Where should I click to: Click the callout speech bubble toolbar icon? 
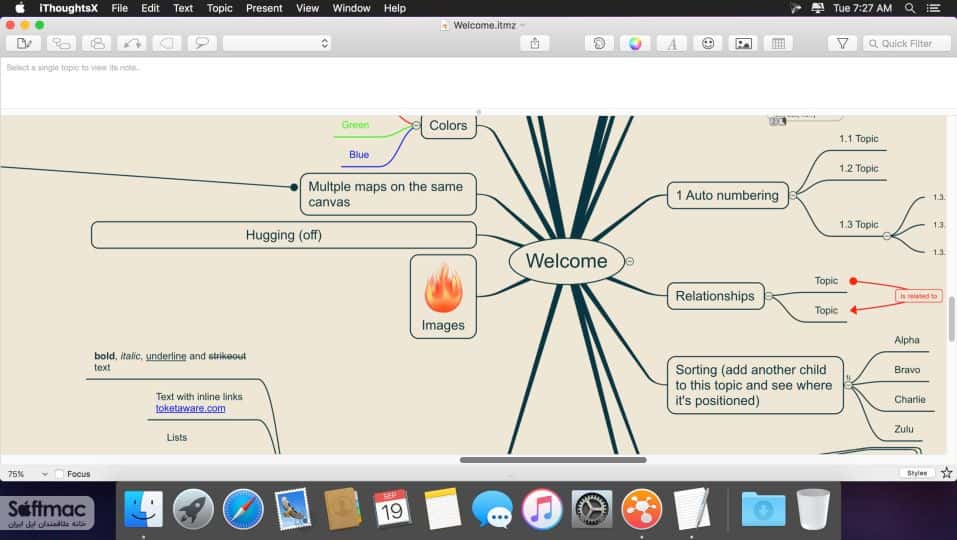click(x=202, y=43)
